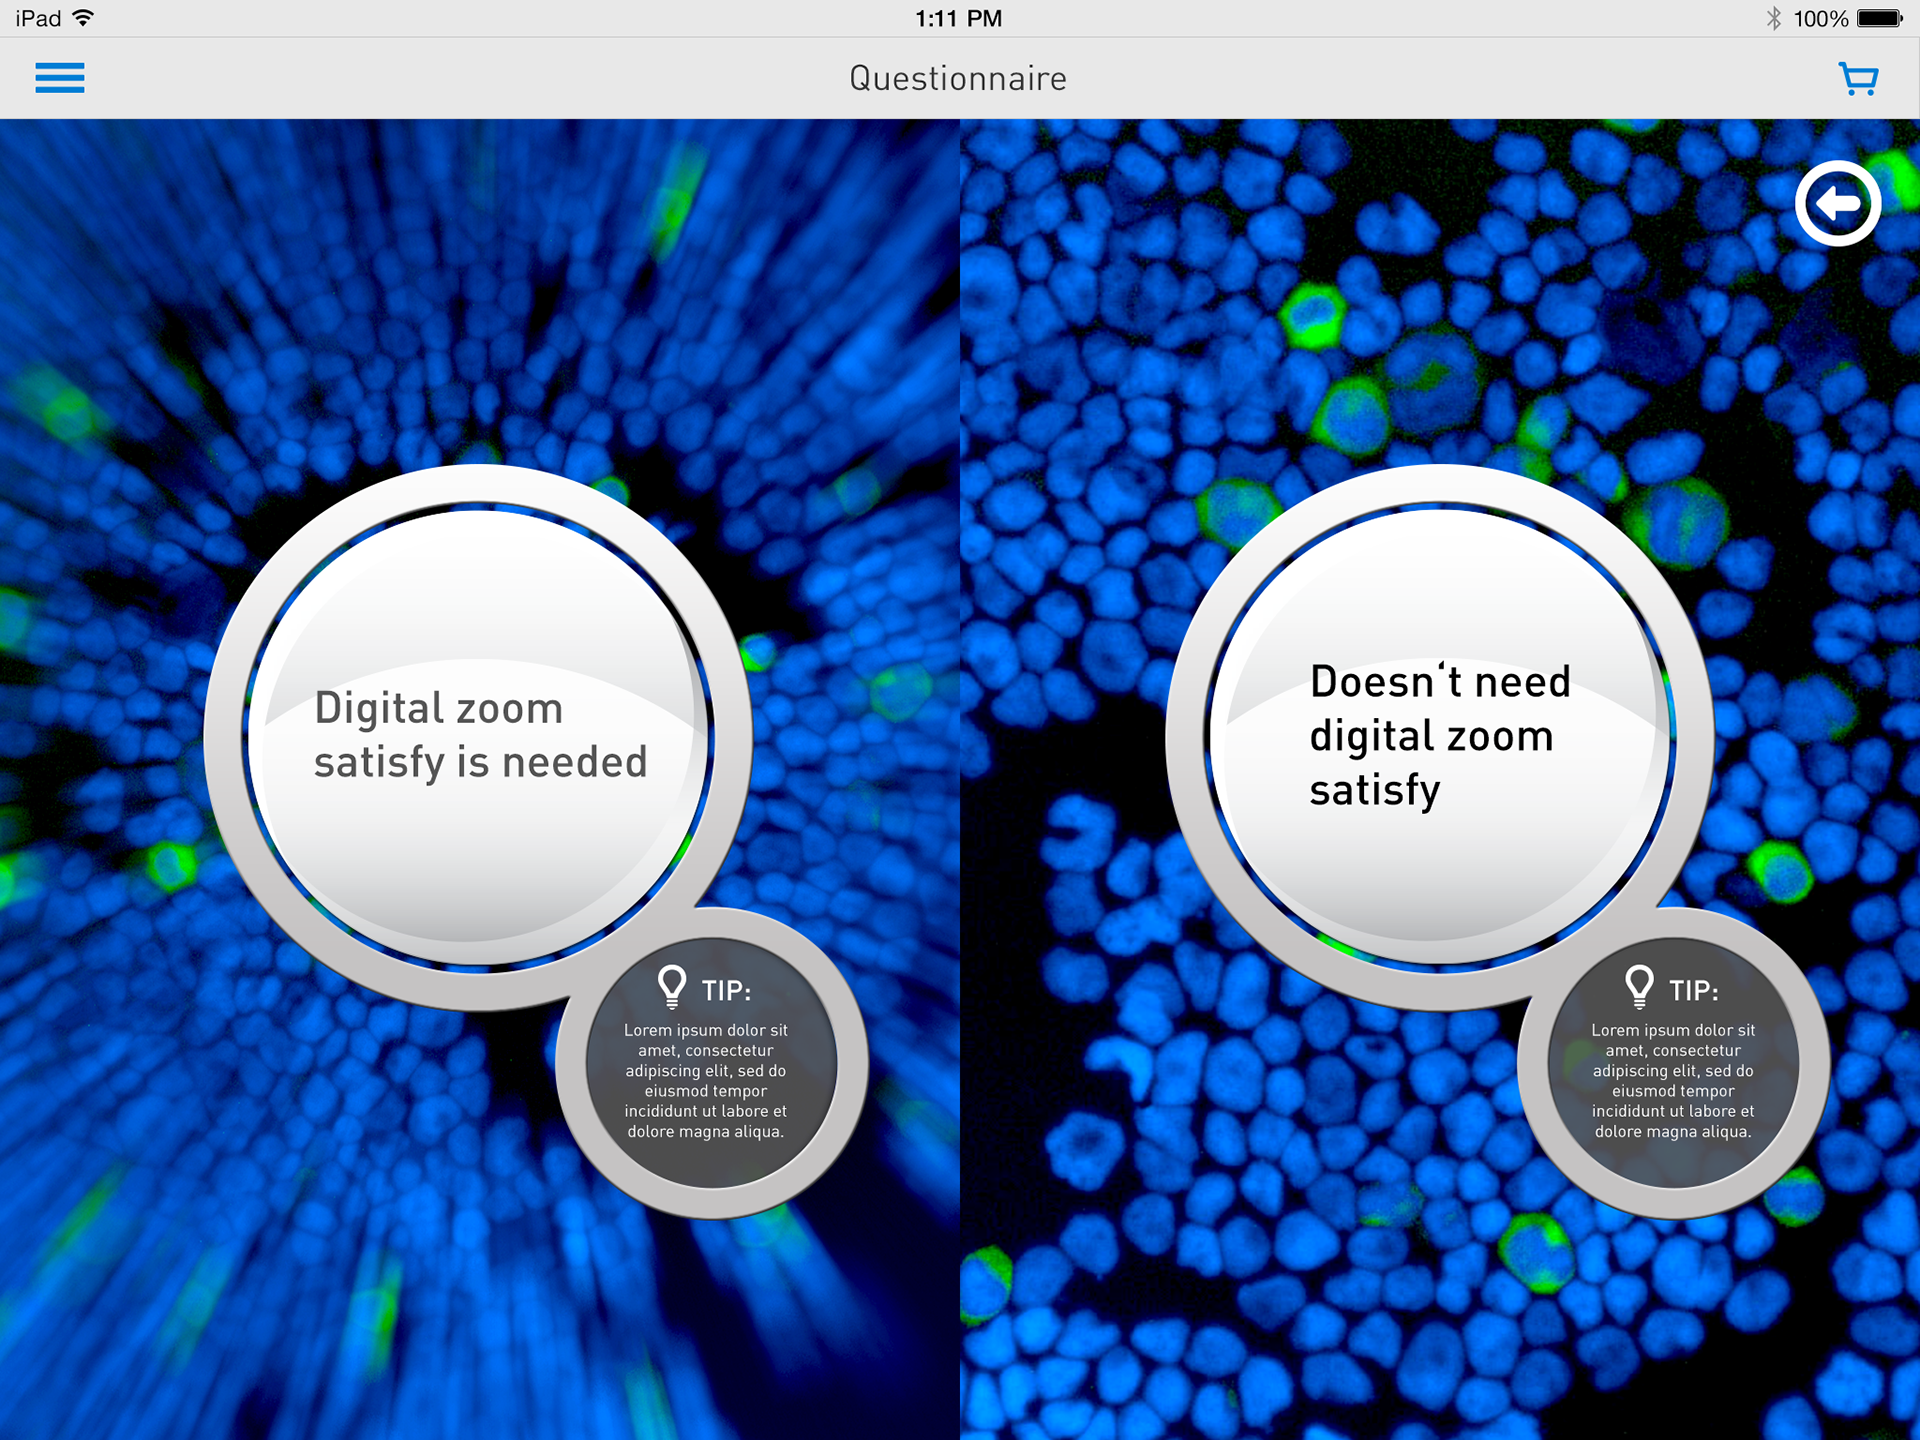1920x1440 pixels.
Task: Tap the Questionnaire title
Action: tap(958, 78)
